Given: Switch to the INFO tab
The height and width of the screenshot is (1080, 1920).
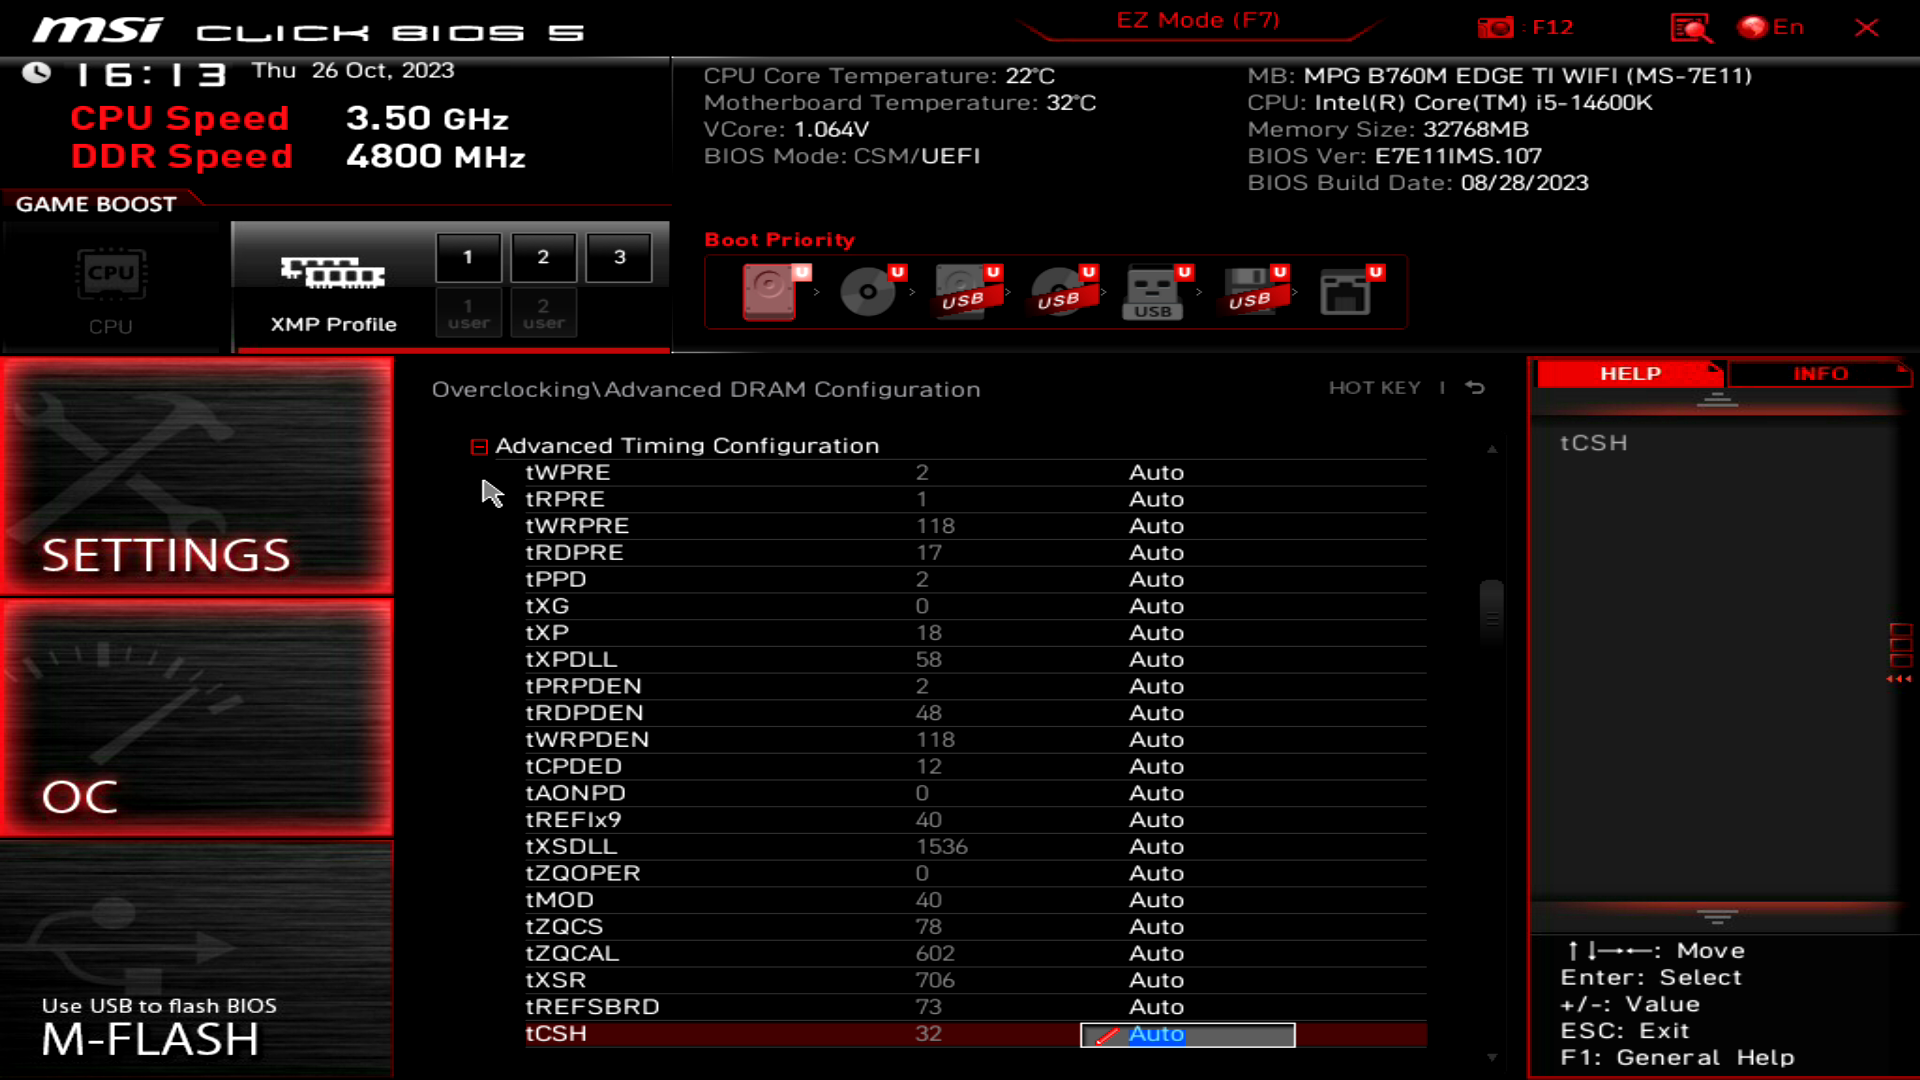Looking at the screenshot, I should 1819,374.
